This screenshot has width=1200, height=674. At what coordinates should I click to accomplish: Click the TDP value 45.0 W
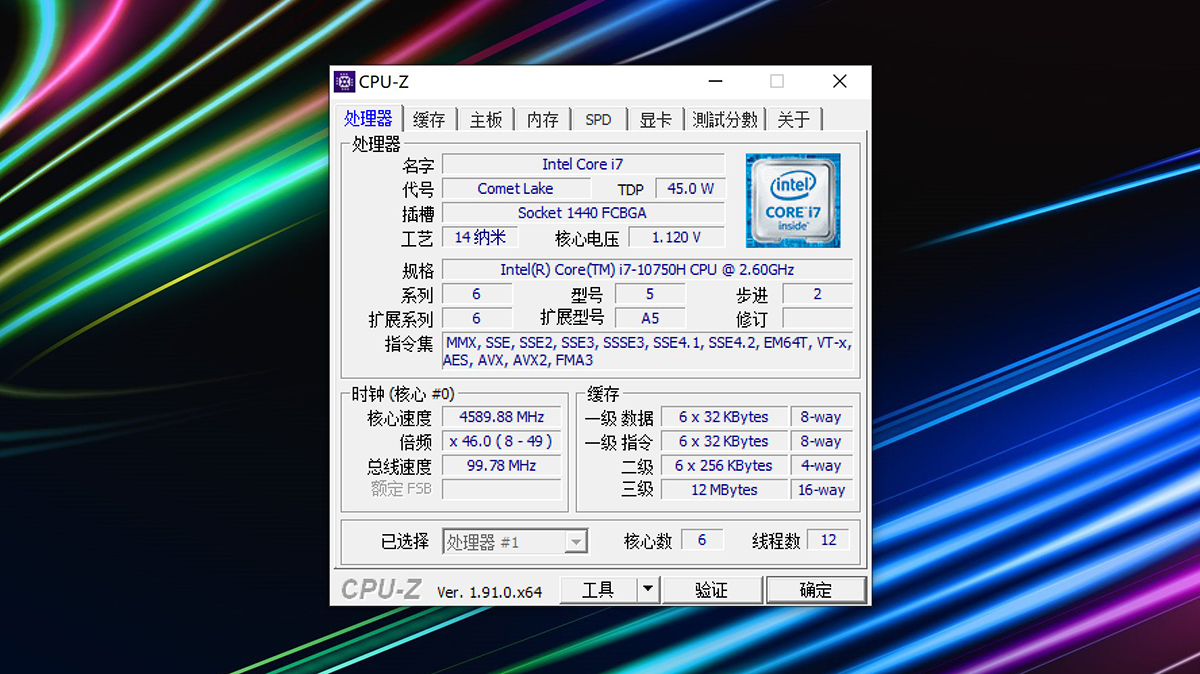[x=690, y=188]
